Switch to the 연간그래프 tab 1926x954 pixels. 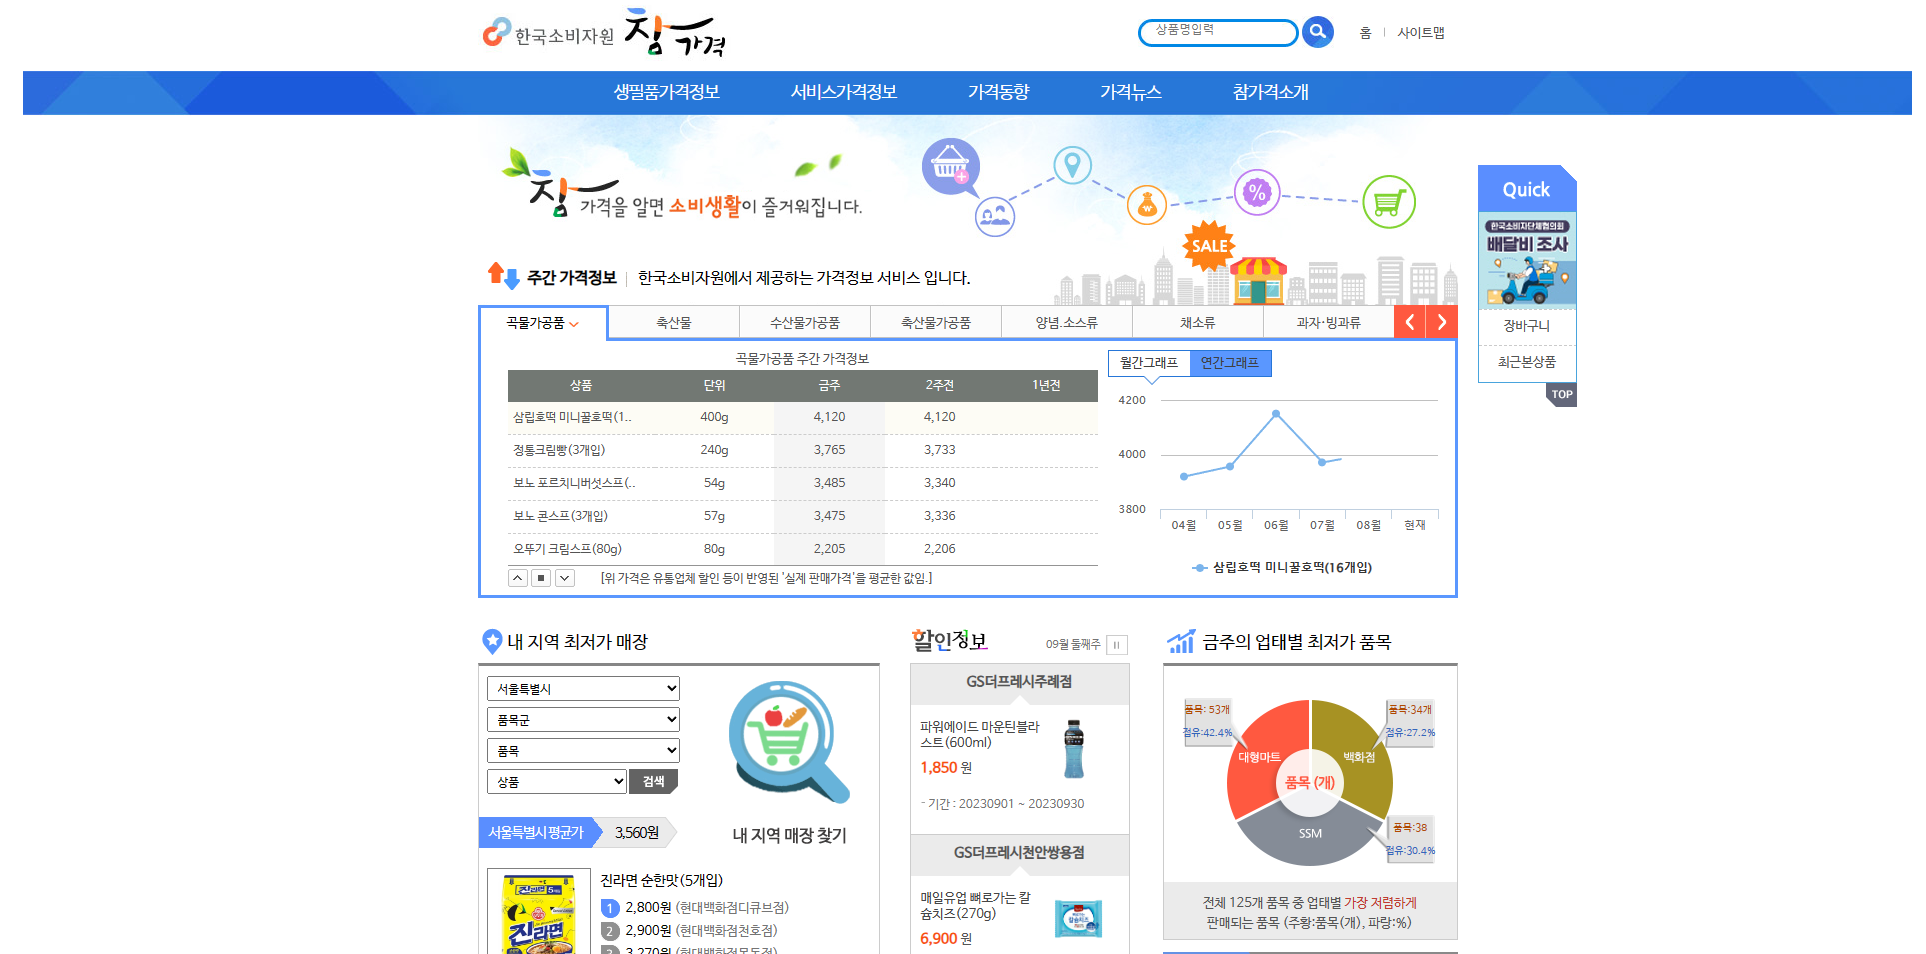click(x=1230, y=363)
